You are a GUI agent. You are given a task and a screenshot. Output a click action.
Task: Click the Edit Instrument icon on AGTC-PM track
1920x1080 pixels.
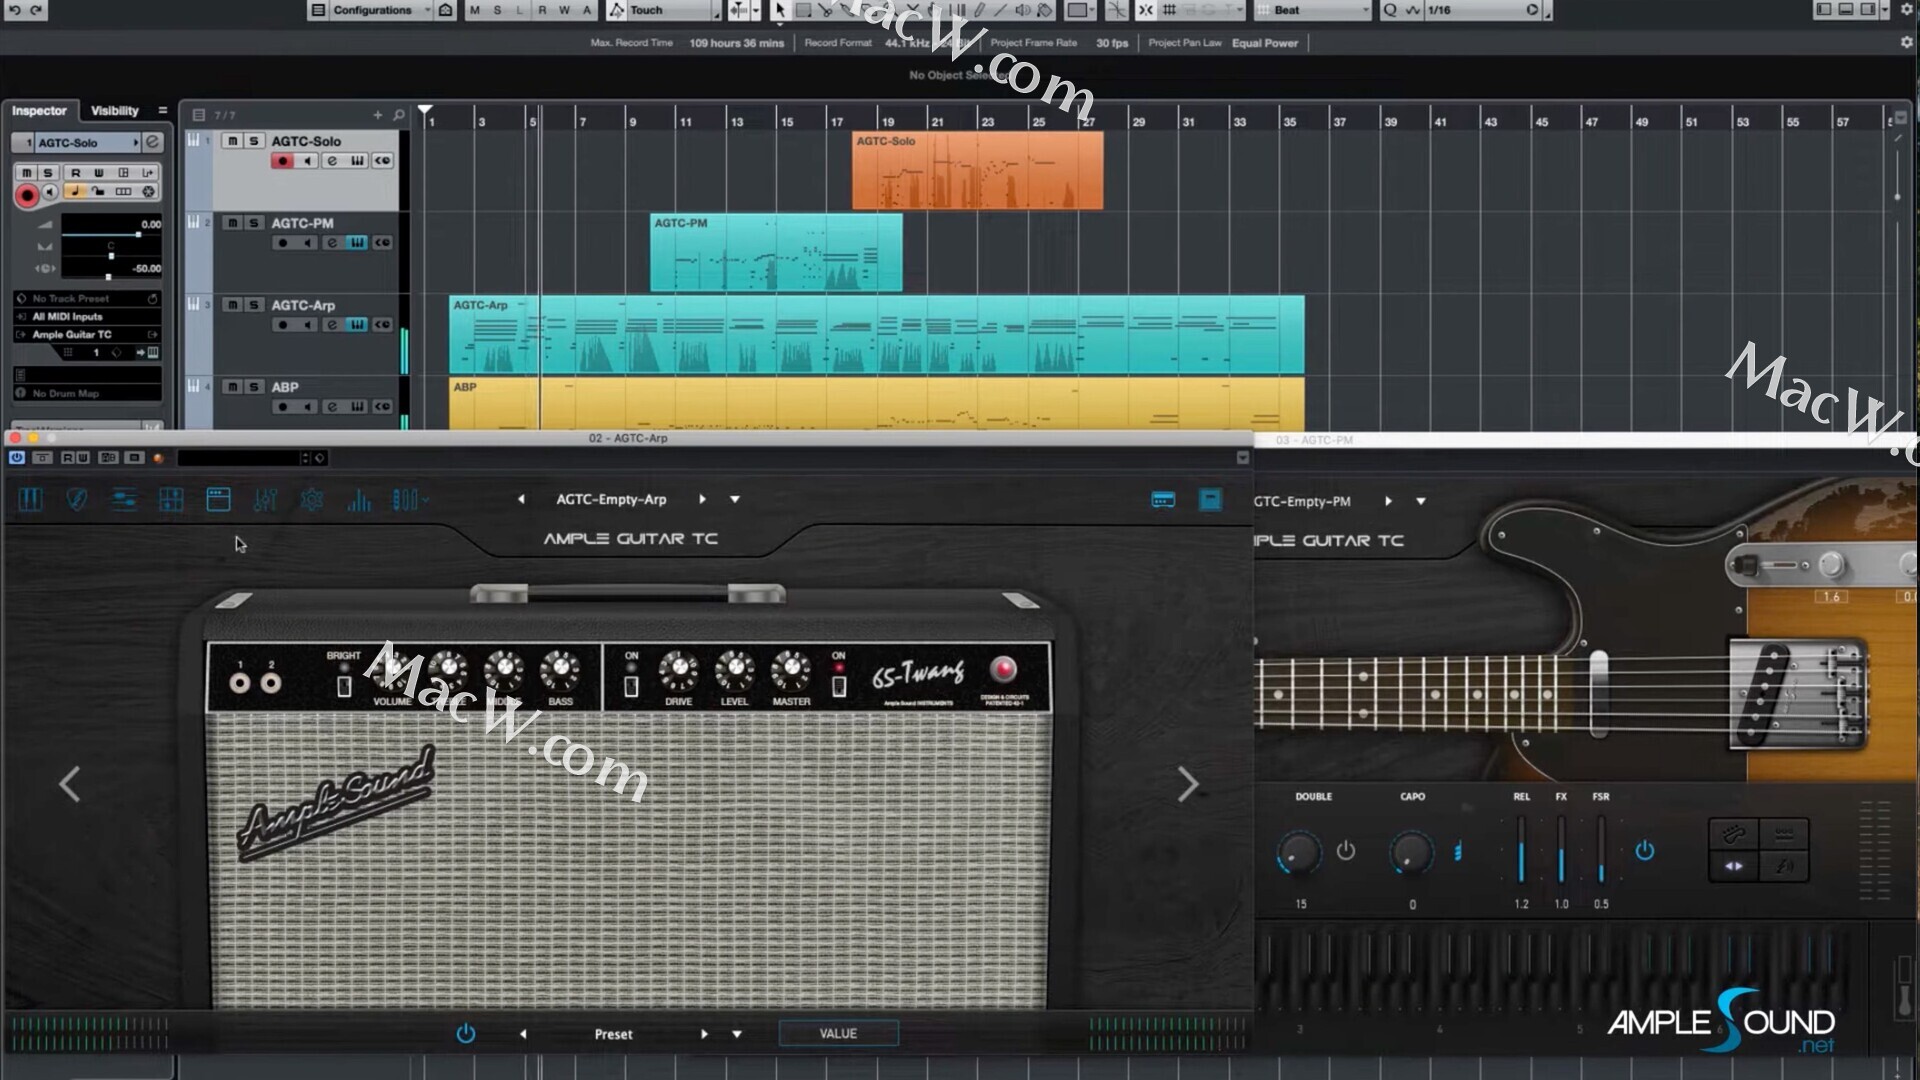357,243
